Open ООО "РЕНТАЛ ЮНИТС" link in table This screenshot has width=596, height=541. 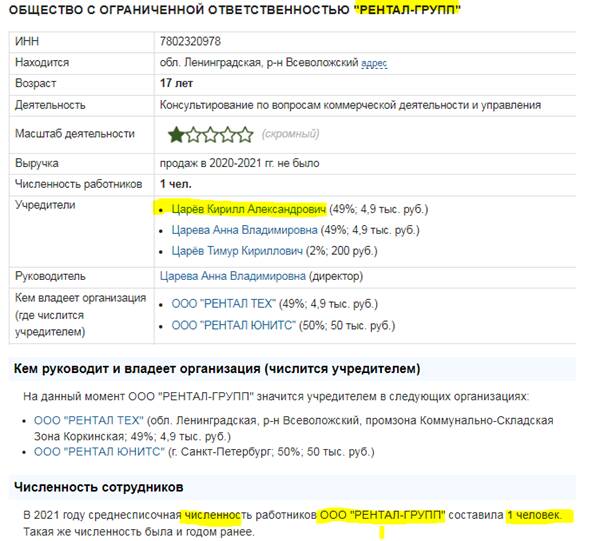coord(233,325)
